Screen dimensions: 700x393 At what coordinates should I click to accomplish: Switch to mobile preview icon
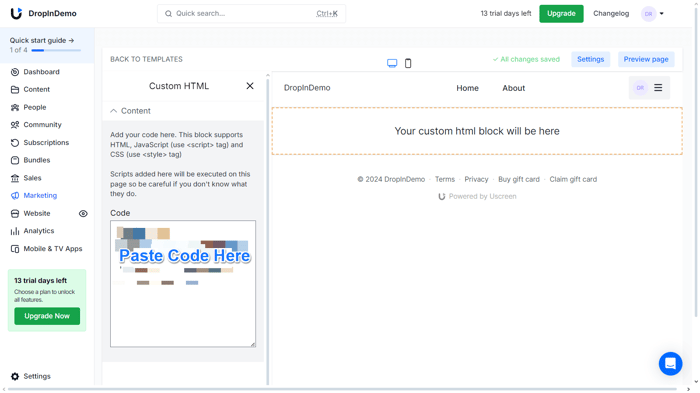[408, 63]
